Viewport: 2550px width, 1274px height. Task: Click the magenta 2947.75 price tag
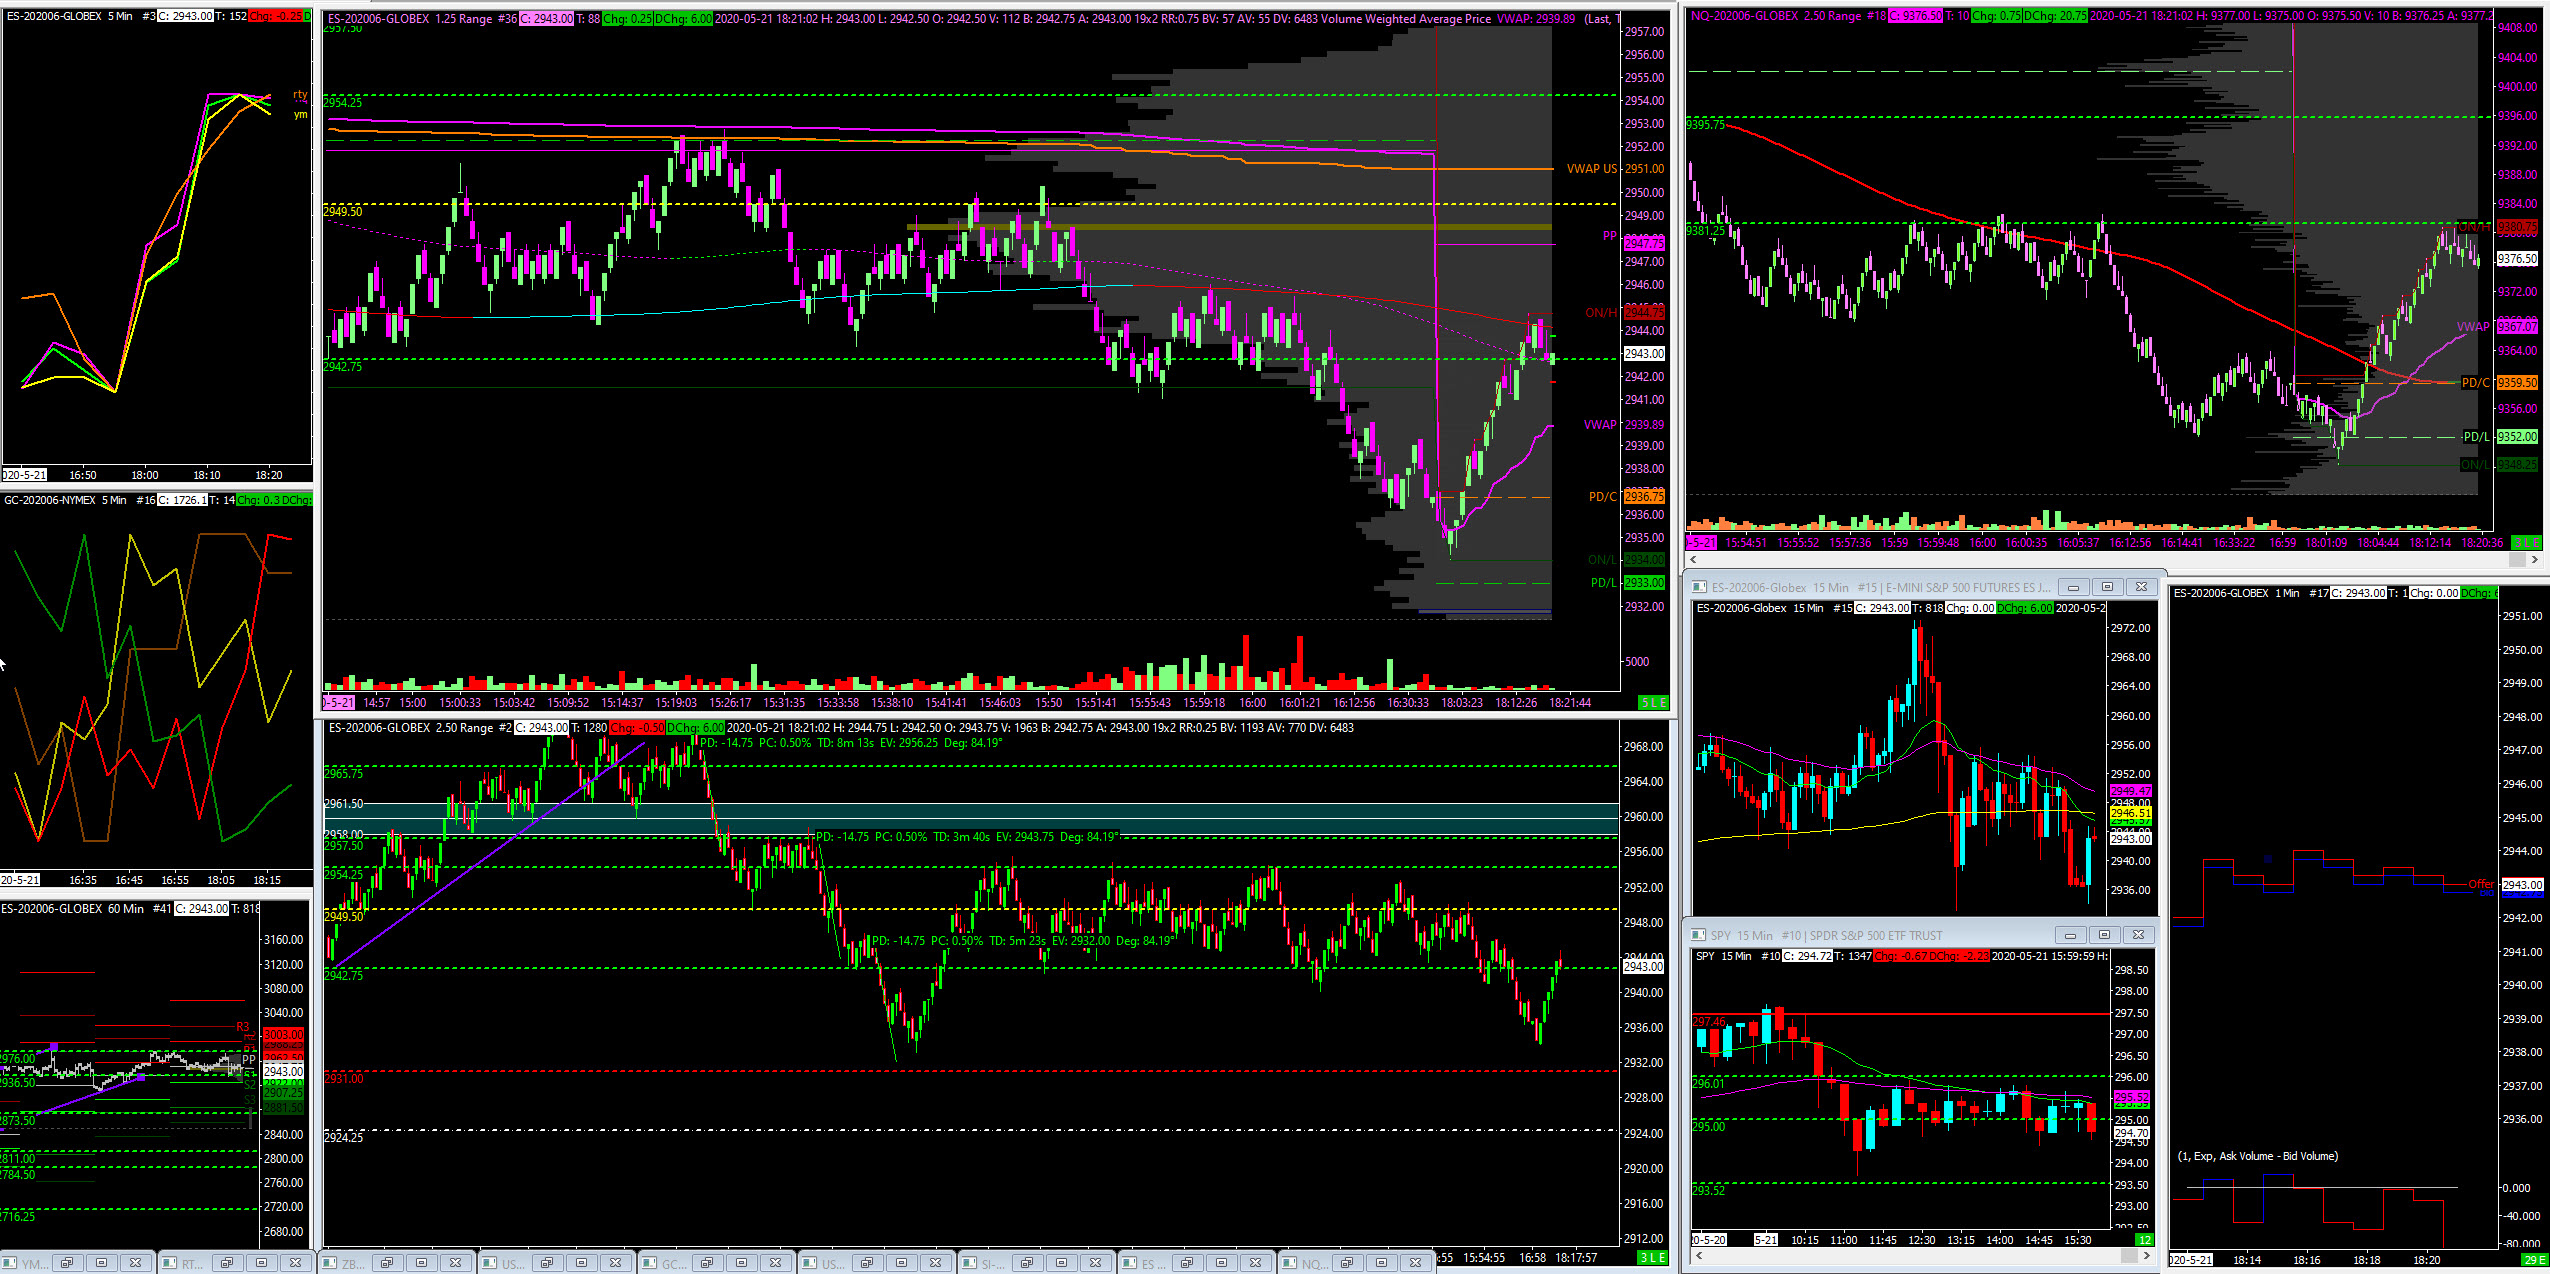(x=1644, y=243)
